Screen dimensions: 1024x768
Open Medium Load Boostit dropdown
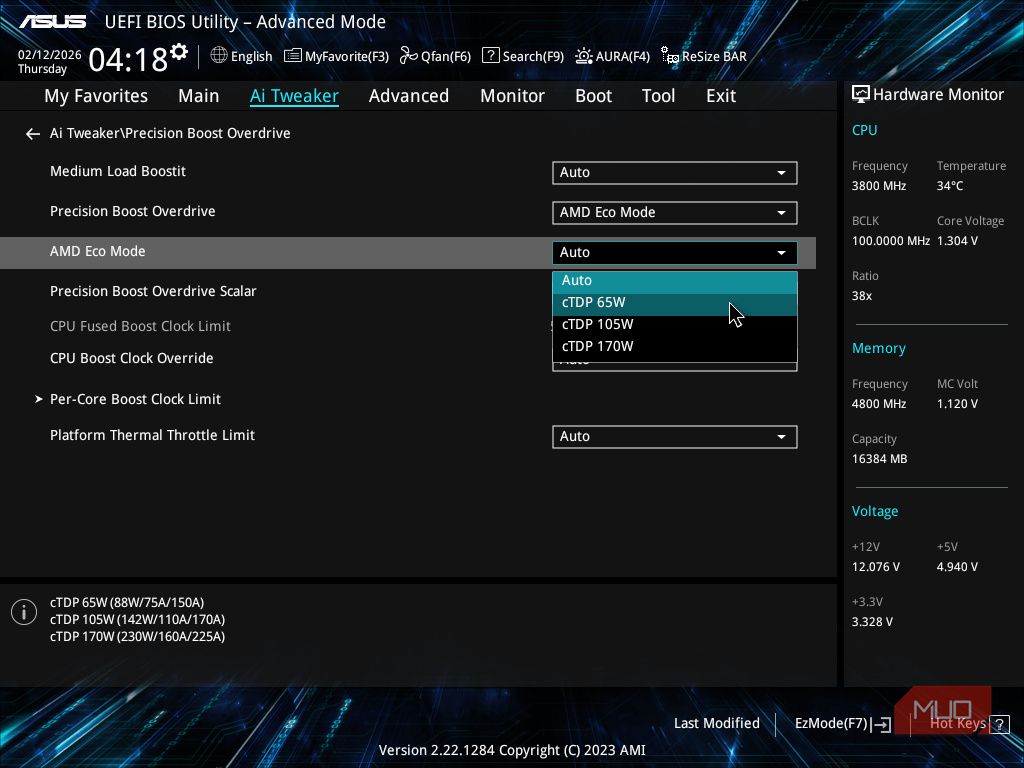[675, 172]
